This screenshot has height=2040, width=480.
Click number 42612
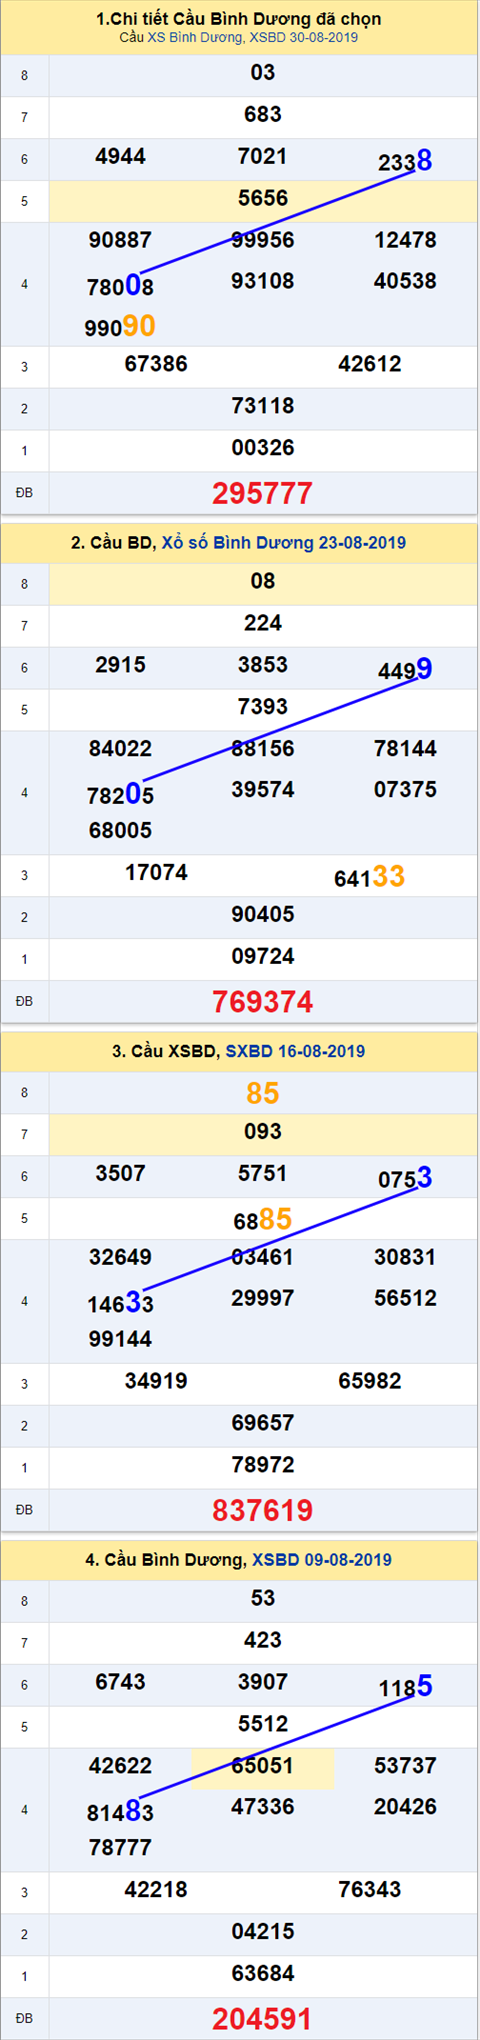point(370,364)
